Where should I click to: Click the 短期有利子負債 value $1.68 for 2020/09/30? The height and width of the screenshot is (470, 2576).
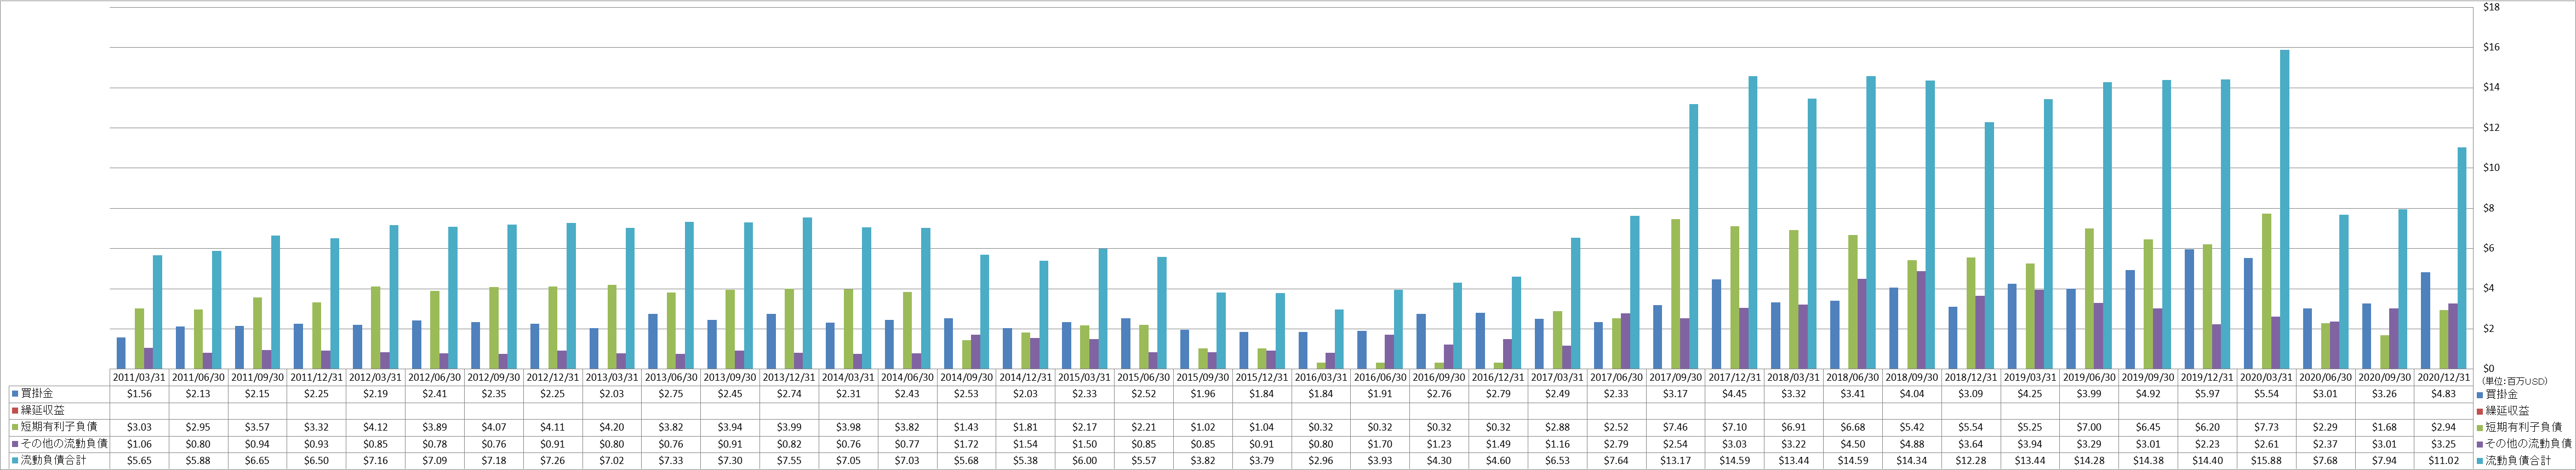point(2385,427)
